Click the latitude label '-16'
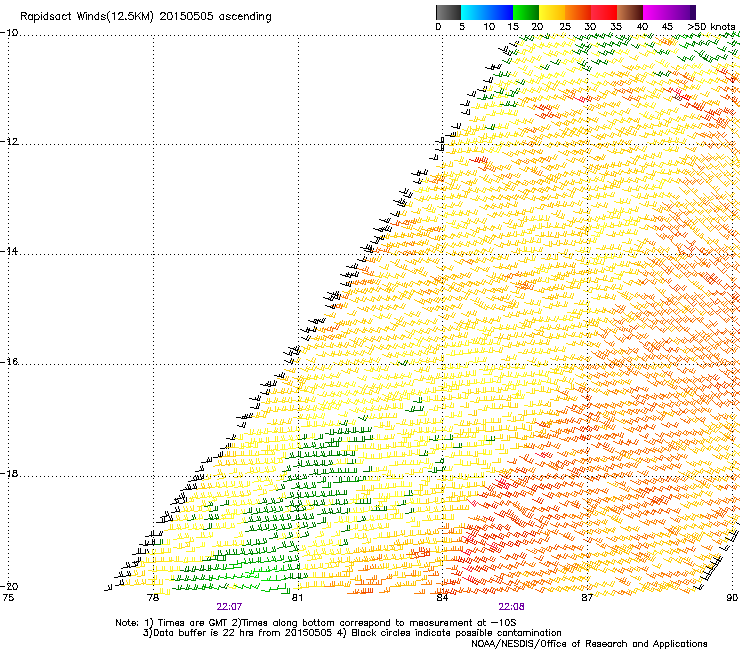 pos(9,362)
